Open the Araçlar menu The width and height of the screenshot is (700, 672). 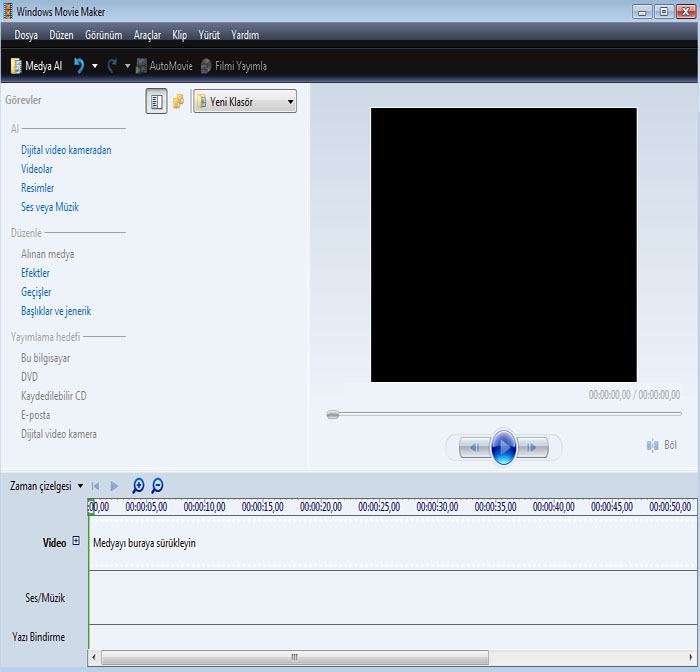coord(147,35)
